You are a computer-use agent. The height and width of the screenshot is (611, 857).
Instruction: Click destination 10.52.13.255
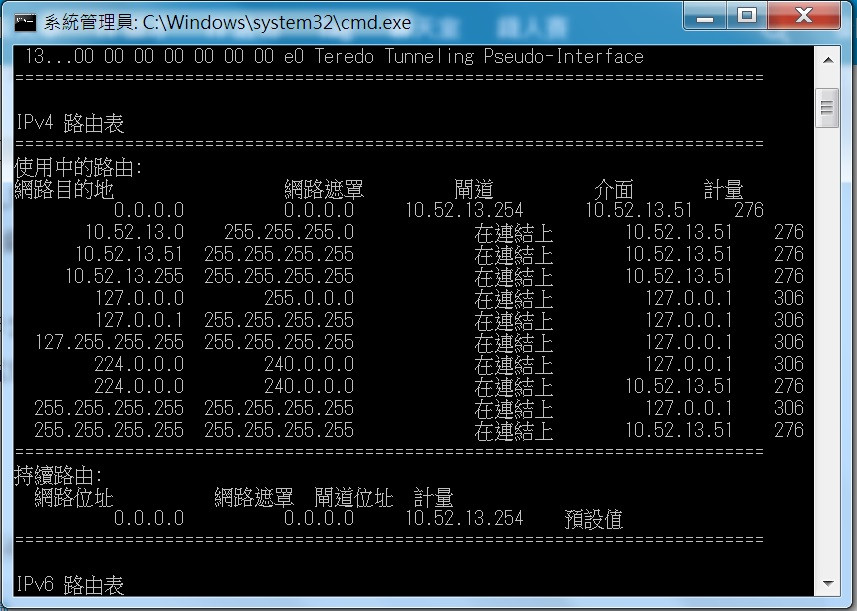tap(125, 276)
